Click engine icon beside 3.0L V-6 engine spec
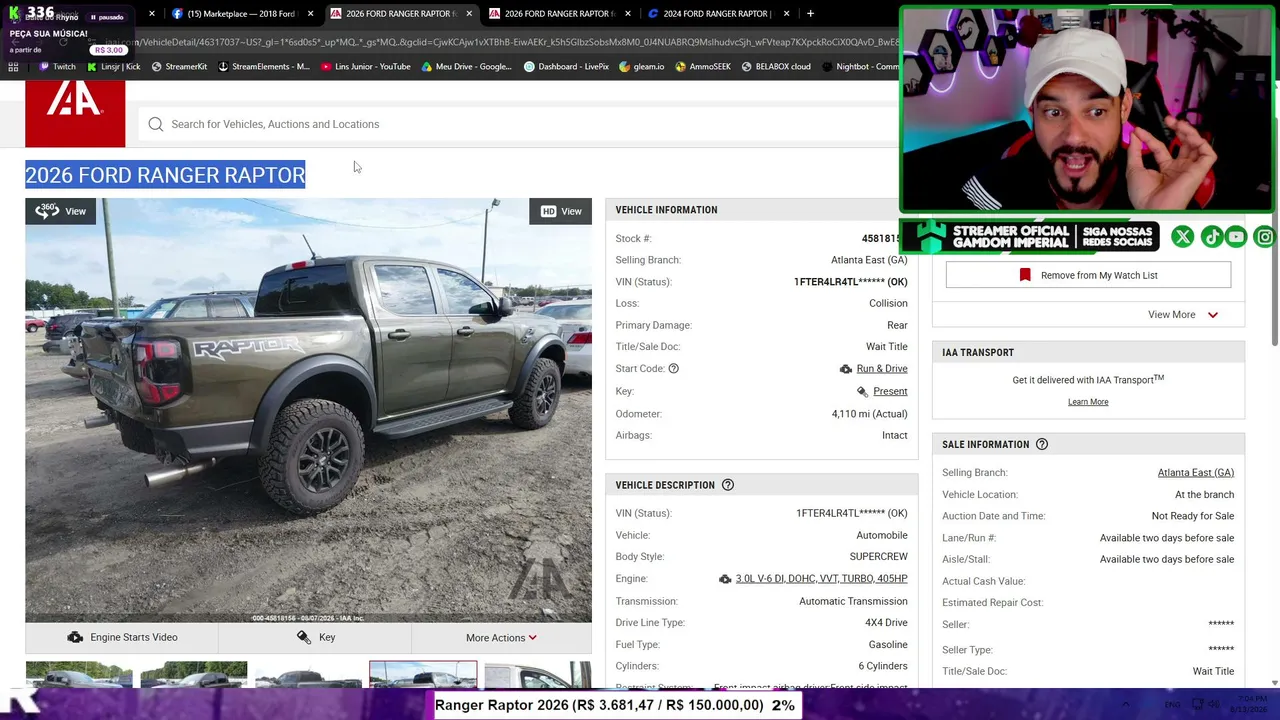The width and height of the screenshot is (1280, 720). [x=725, y=579]
